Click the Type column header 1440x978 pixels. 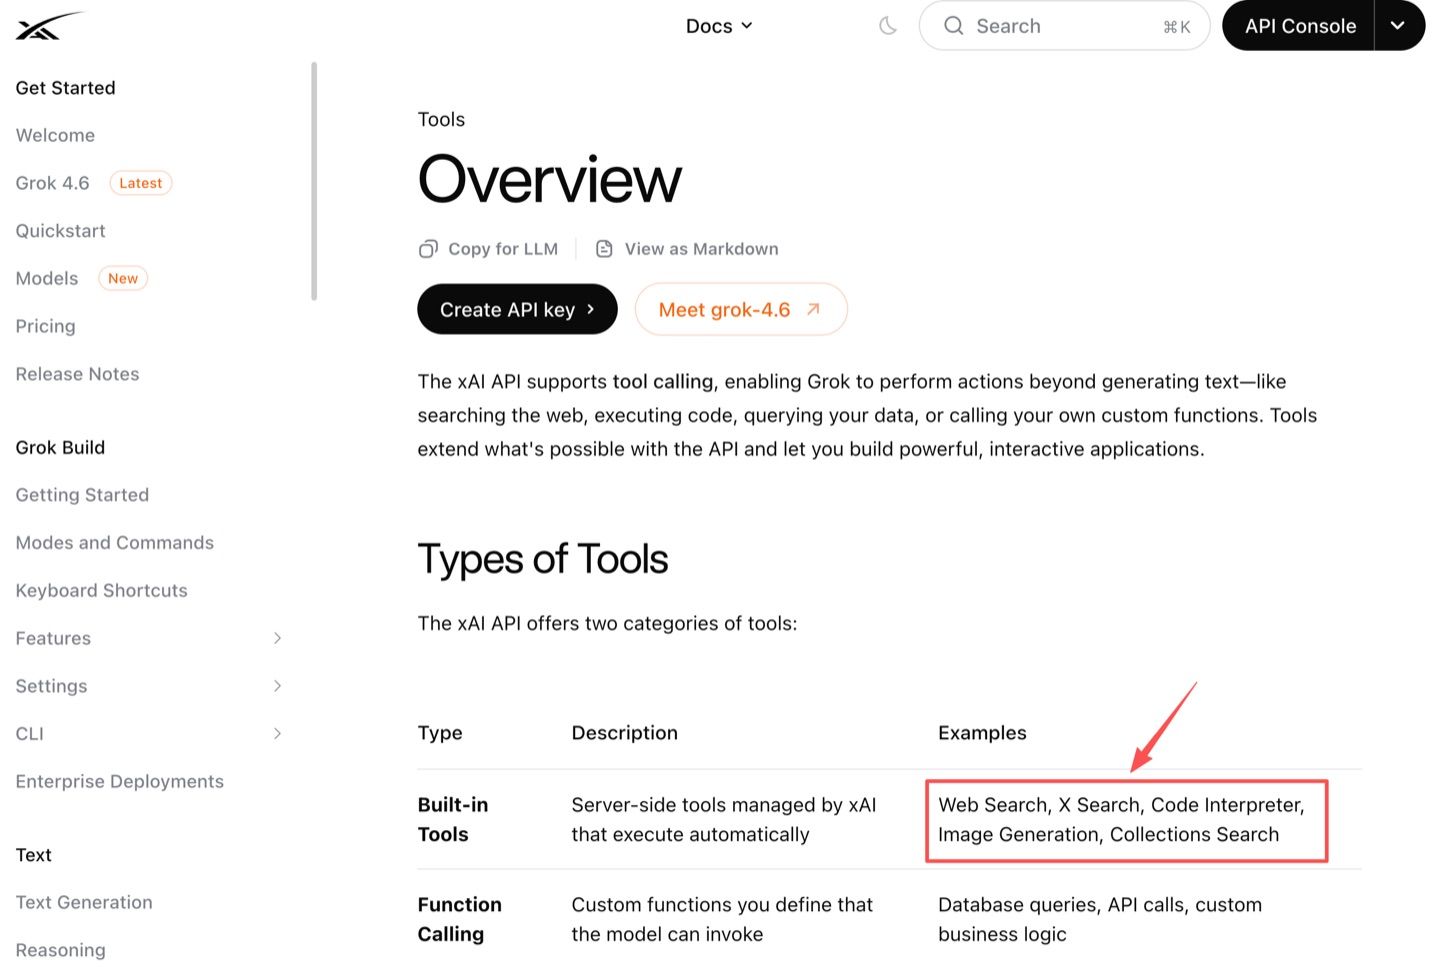[440, 733]
